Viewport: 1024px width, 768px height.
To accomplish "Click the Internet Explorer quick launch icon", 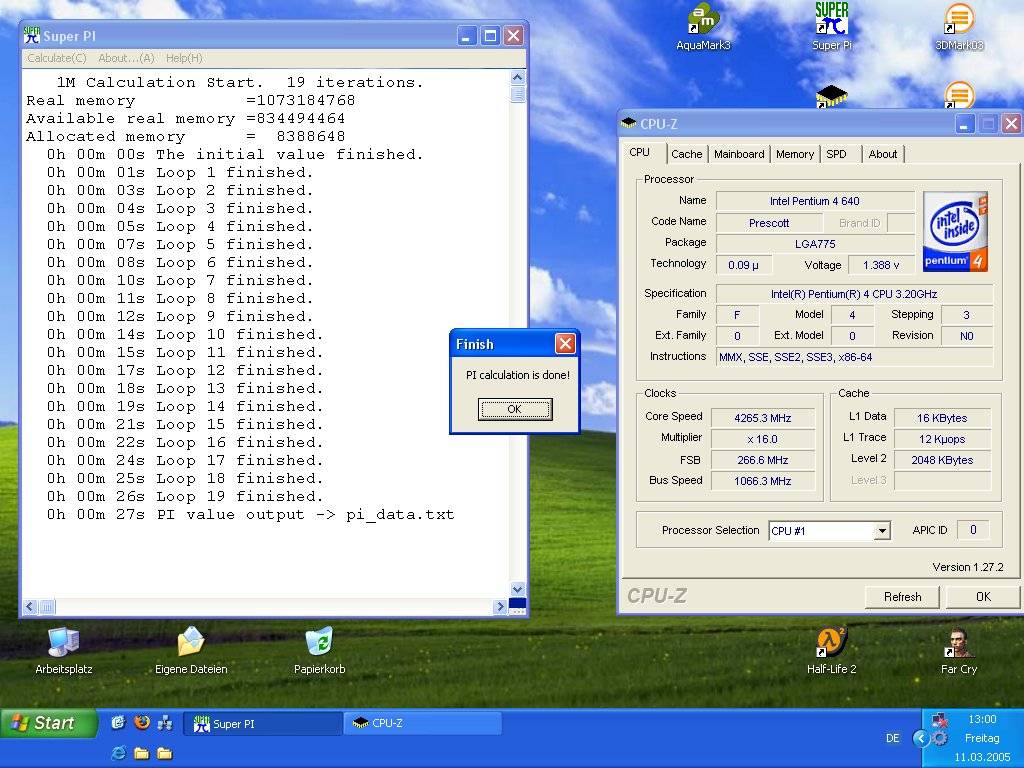I will click(119, 753).
